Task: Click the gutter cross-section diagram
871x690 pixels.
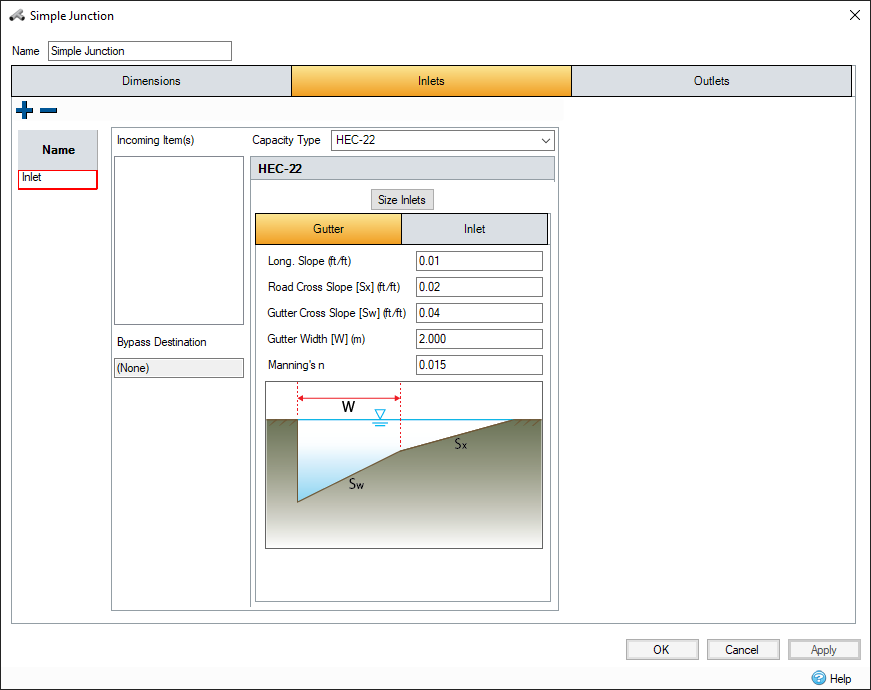Action: coord(404,465)
